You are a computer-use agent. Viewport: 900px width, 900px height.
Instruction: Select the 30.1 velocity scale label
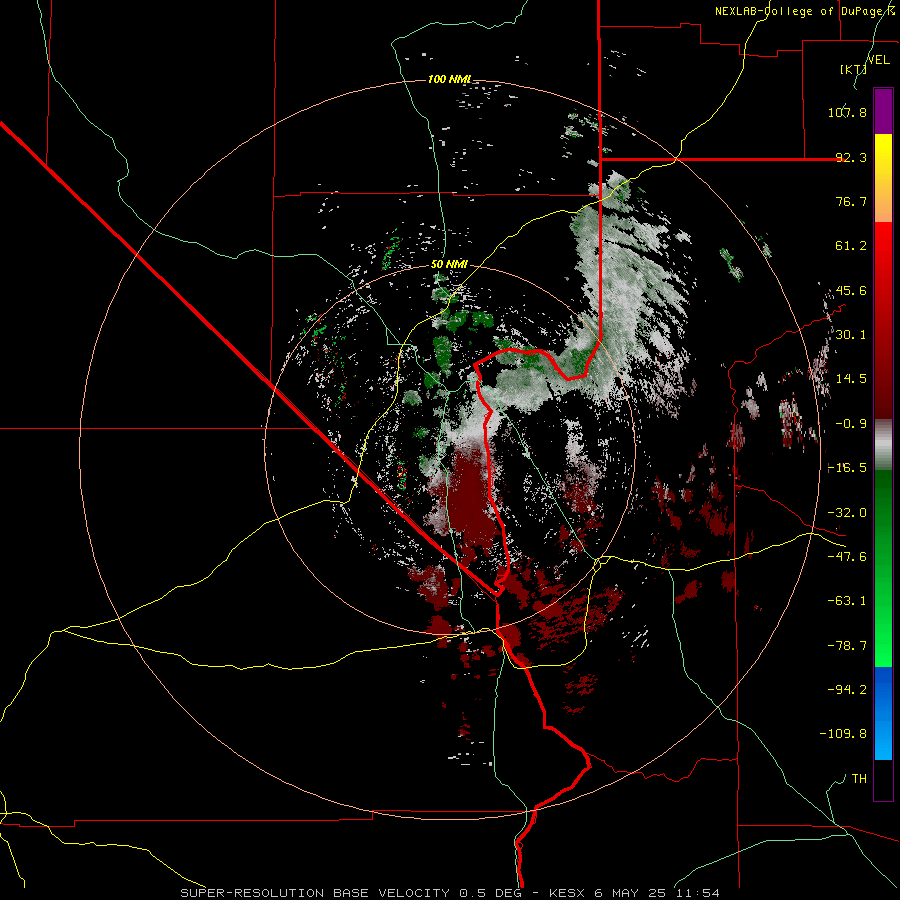pos(851,335)
